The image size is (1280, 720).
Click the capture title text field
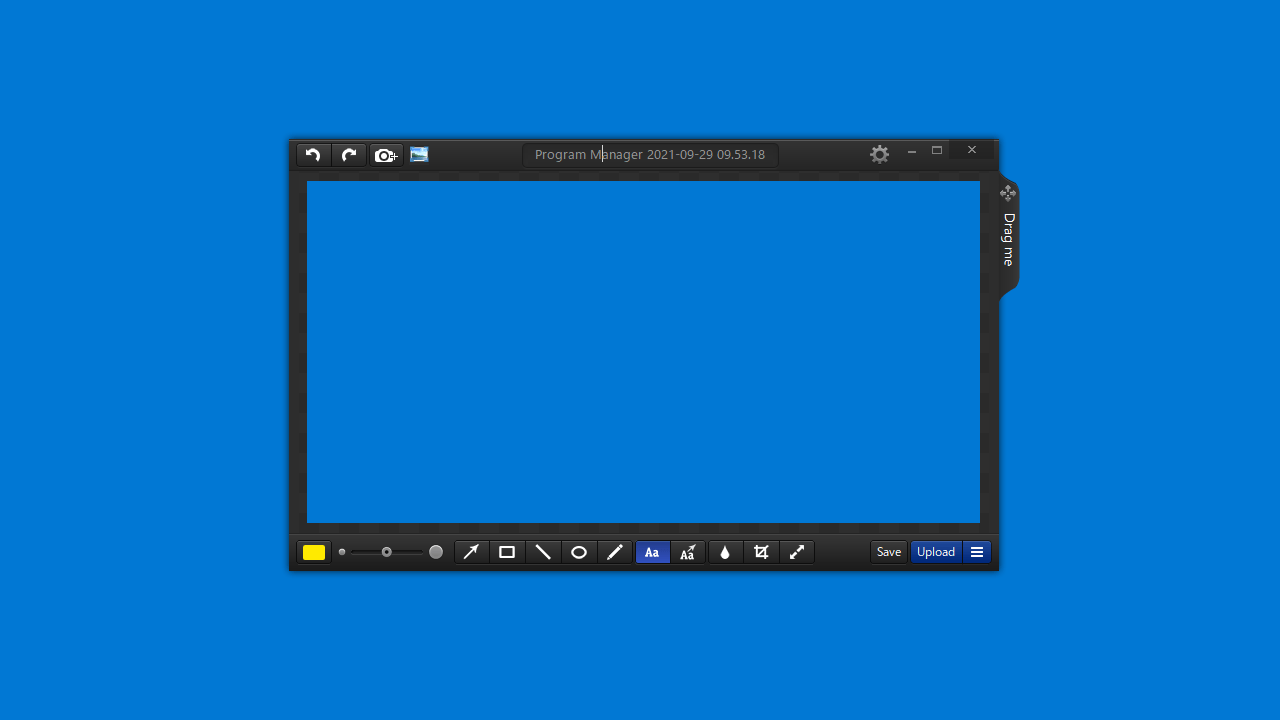click(x=650, y=155)
